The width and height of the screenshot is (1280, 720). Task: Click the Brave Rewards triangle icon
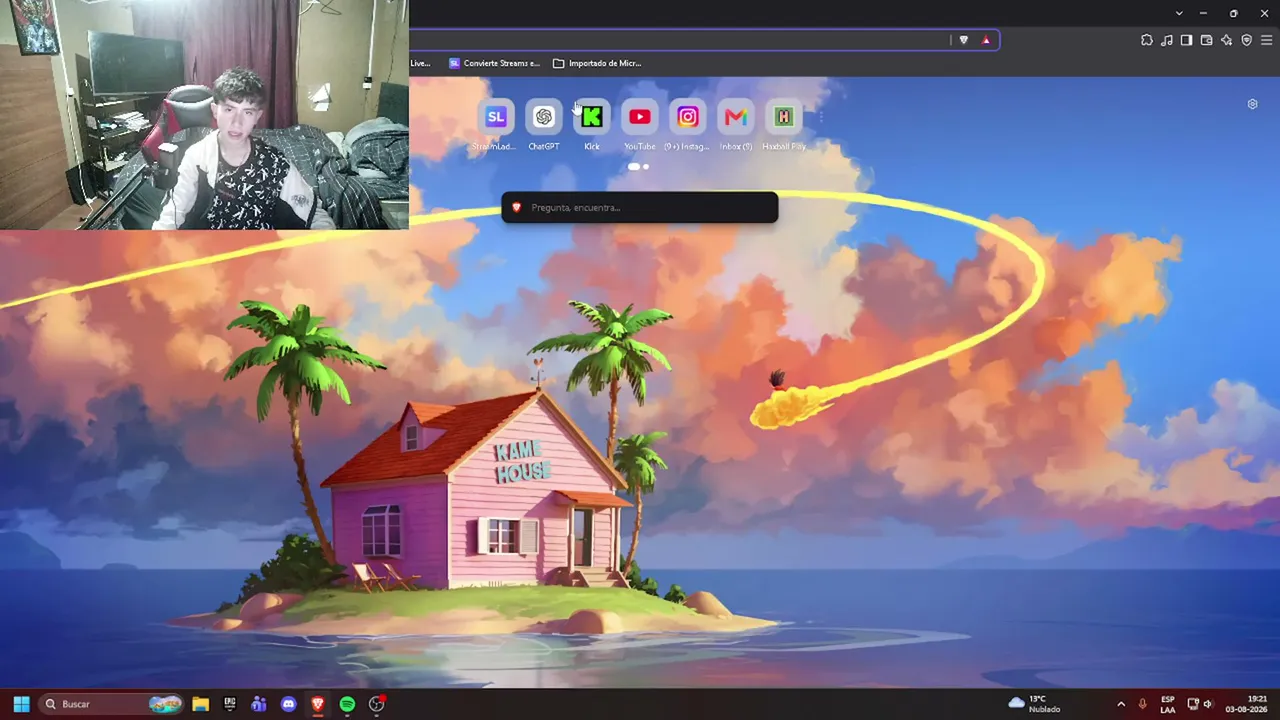[986, 40]
